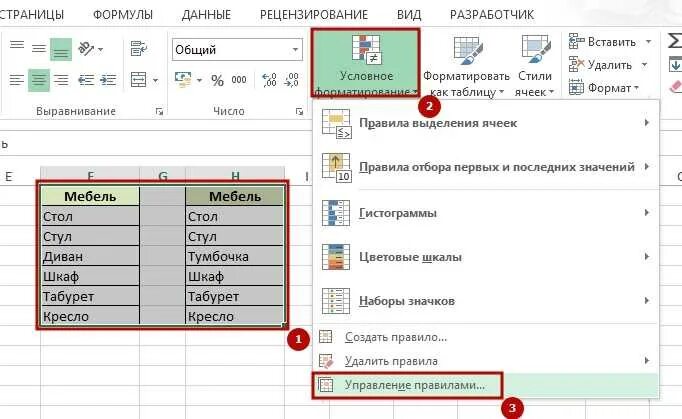Click the Формат cells icon

(576, 88)
